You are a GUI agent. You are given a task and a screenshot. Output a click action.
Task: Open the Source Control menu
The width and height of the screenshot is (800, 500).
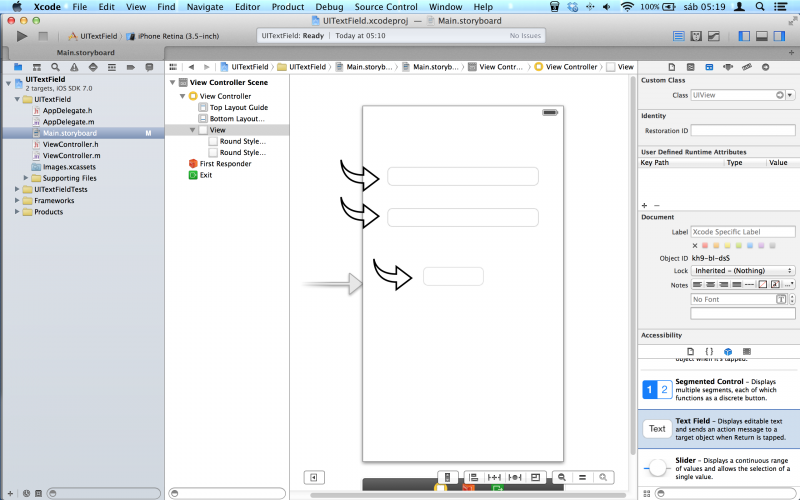(386, 7)
